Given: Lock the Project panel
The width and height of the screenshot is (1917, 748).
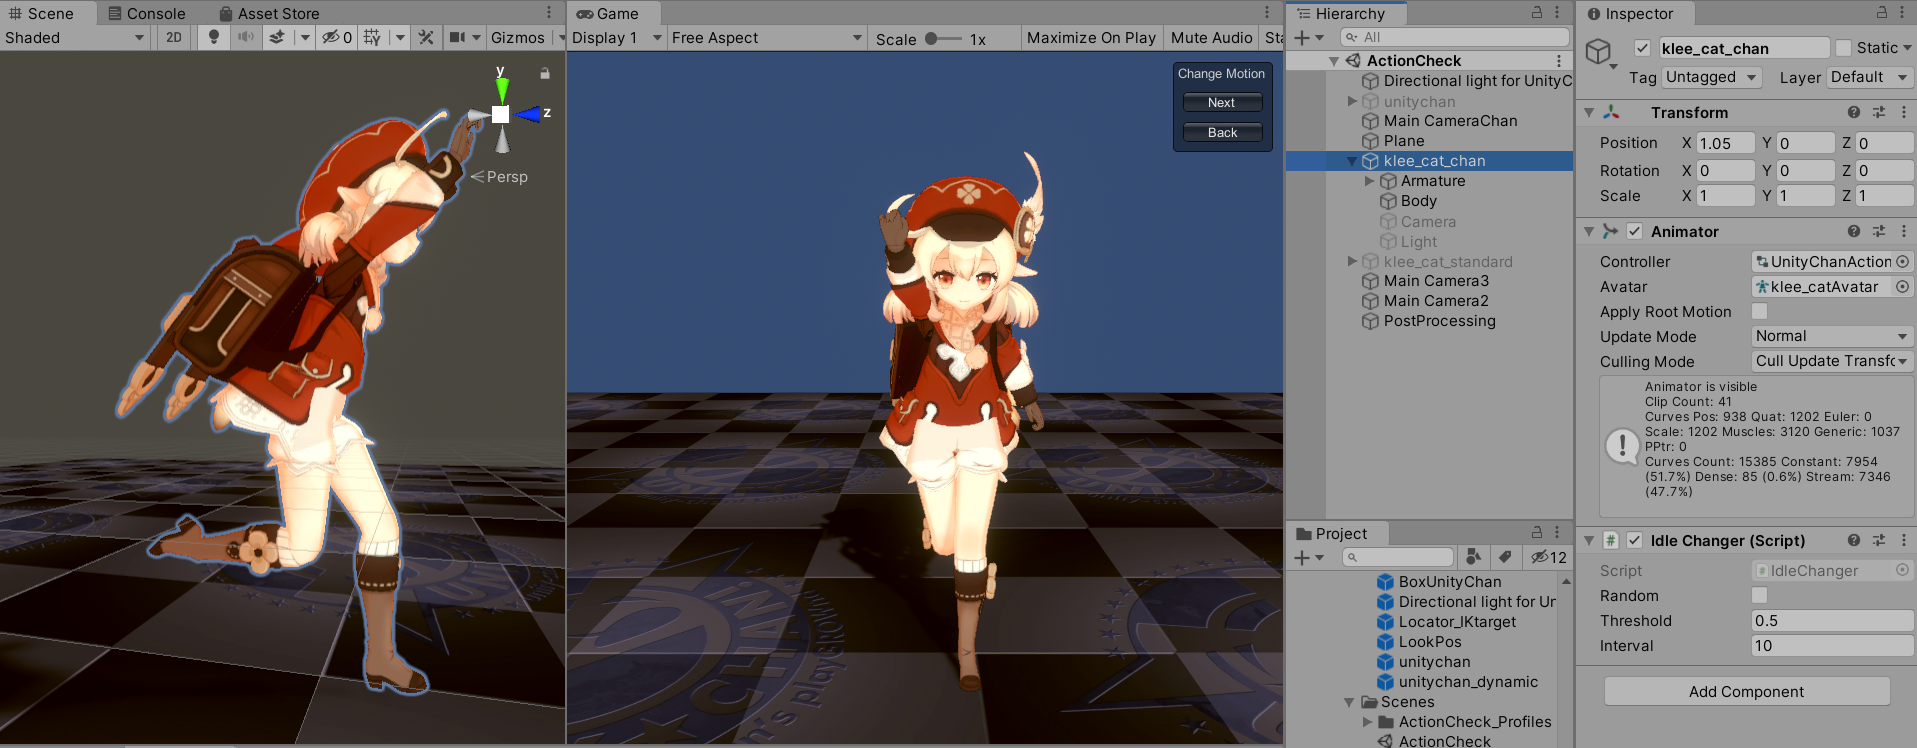Looking at the screenshot, I should [1537, 533].
